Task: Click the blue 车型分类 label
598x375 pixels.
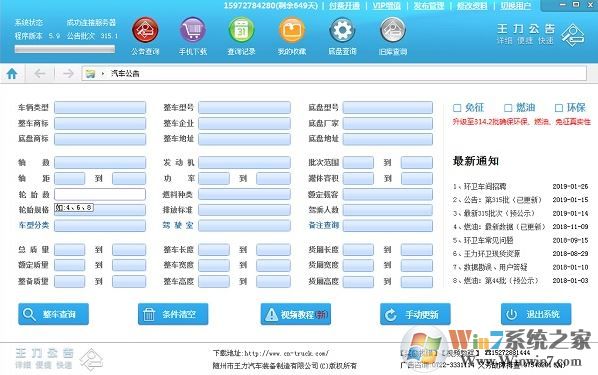Action: [34, 225]
